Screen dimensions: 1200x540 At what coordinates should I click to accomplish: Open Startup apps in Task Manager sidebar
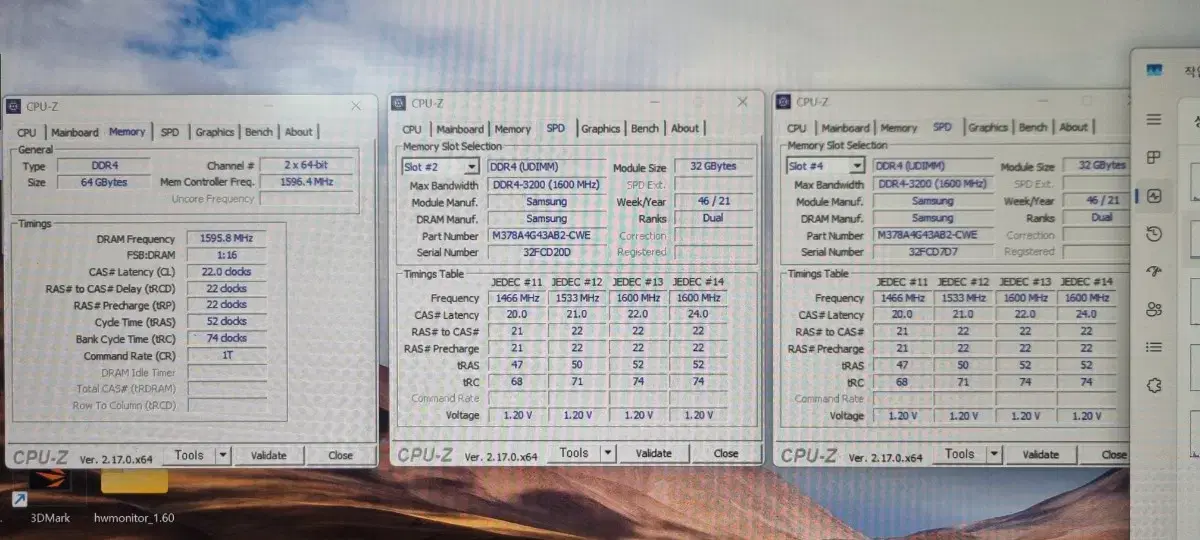[1154, 271]
